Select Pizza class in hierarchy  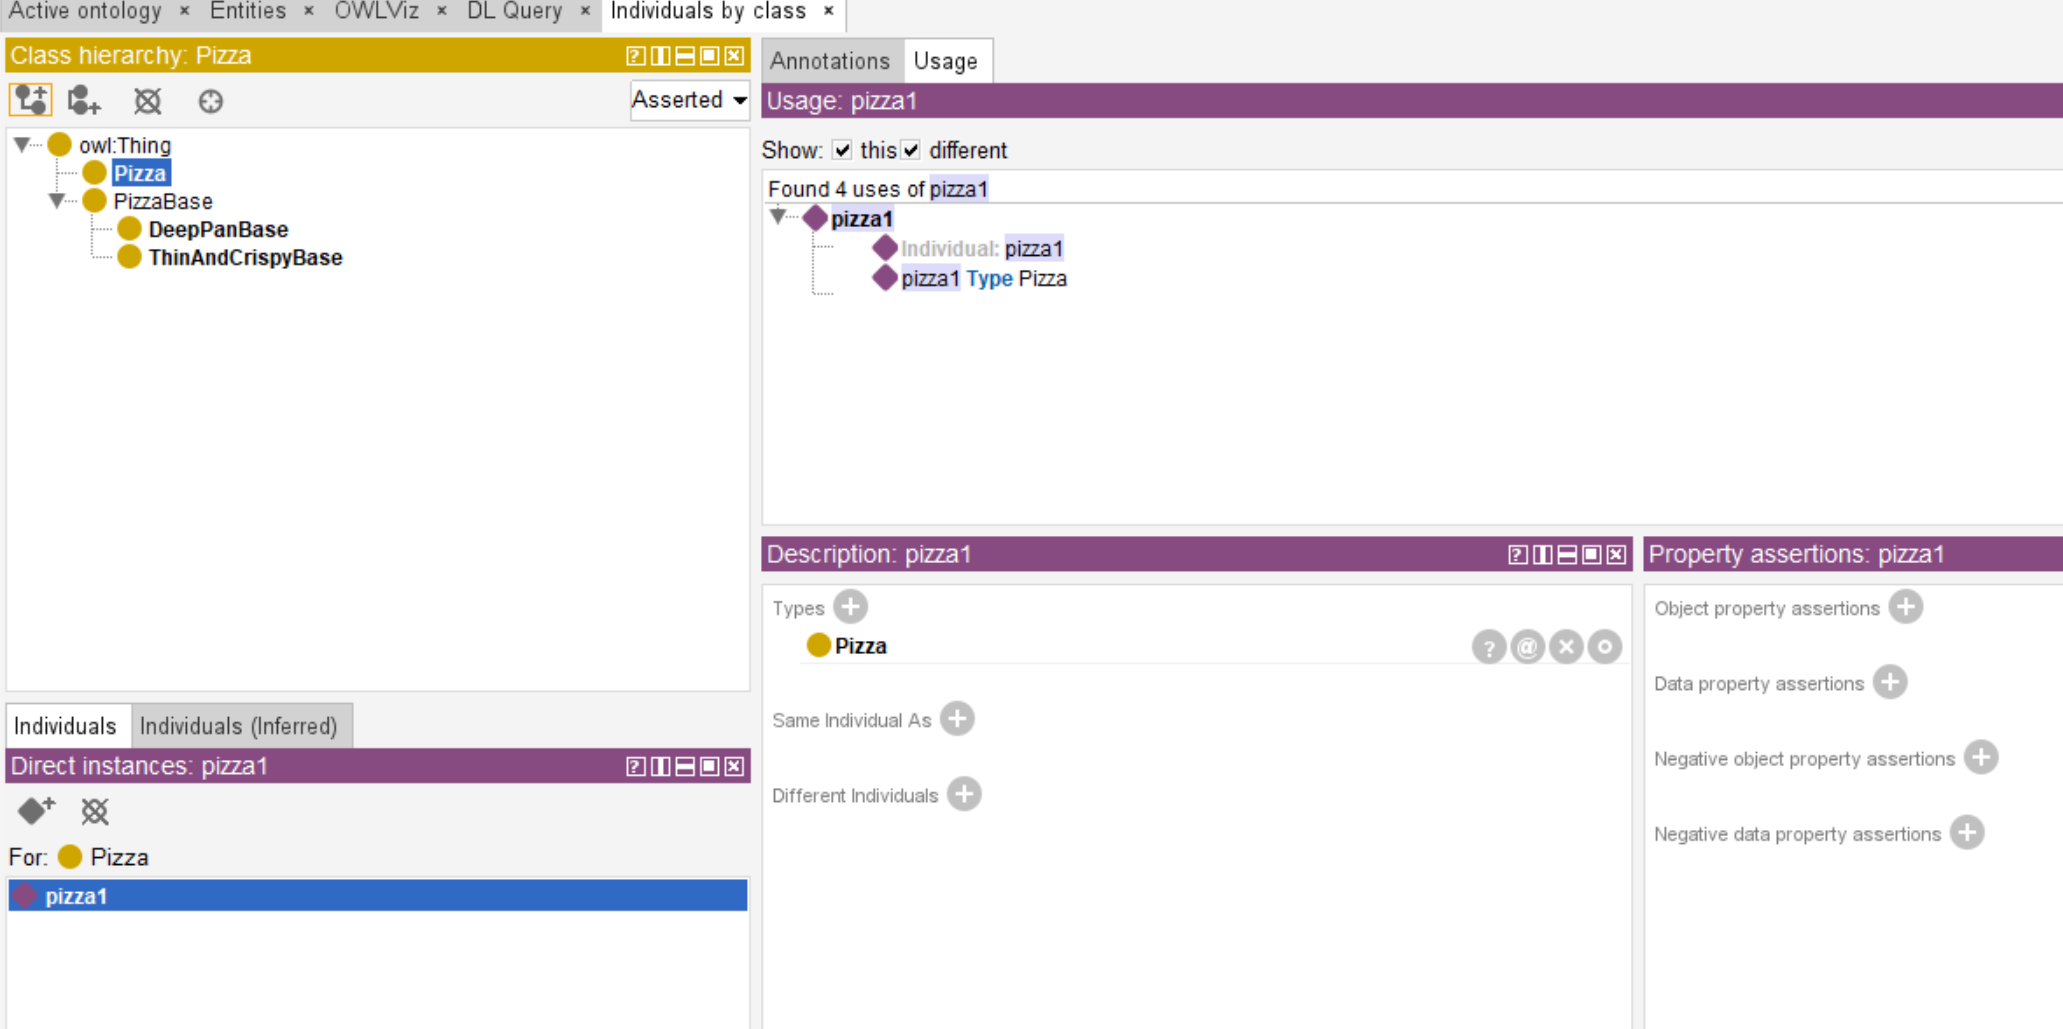point(140,173)
